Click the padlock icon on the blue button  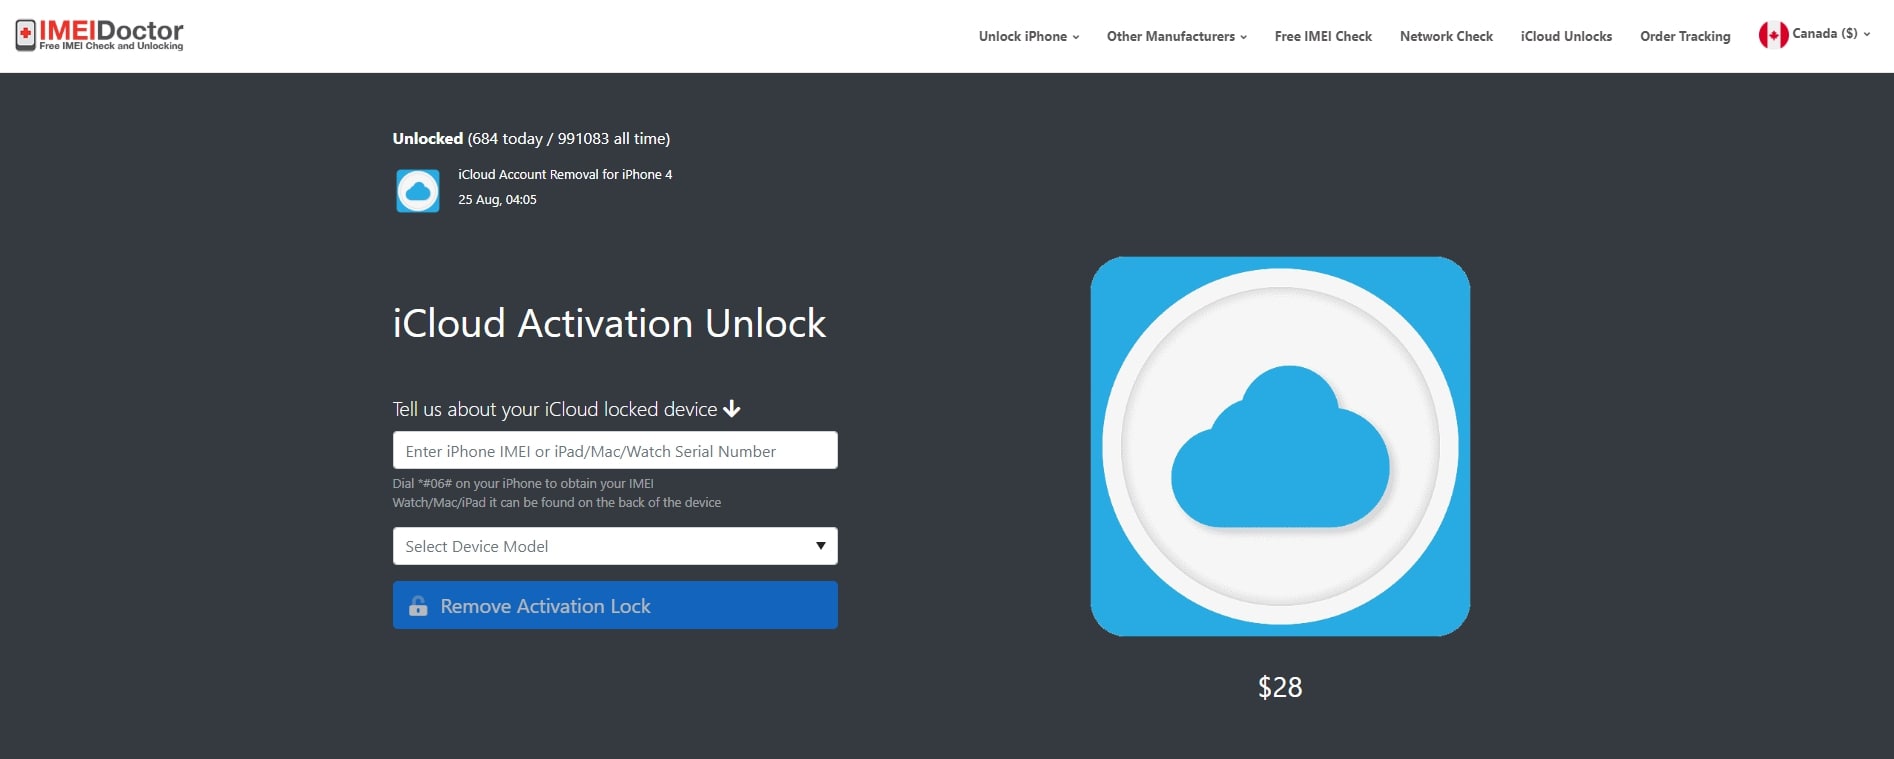pos(418,606)
